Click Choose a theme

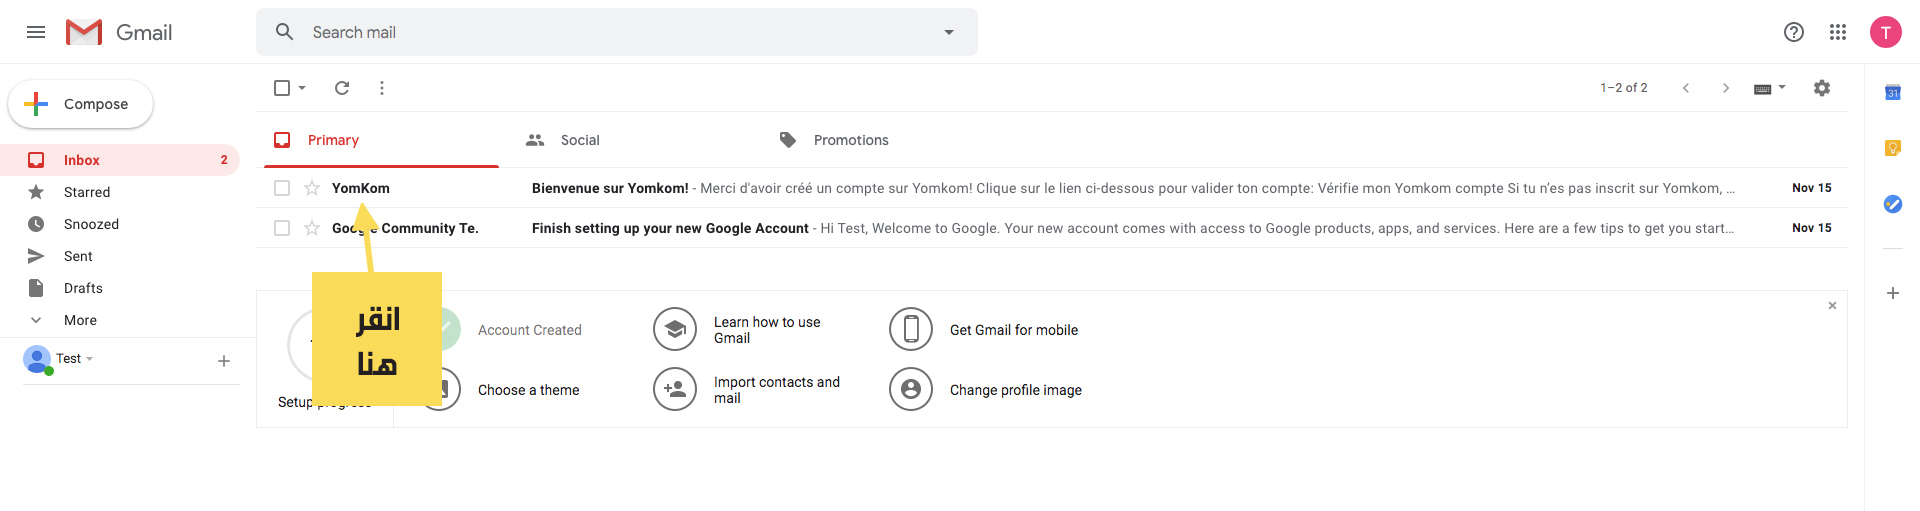528,390
